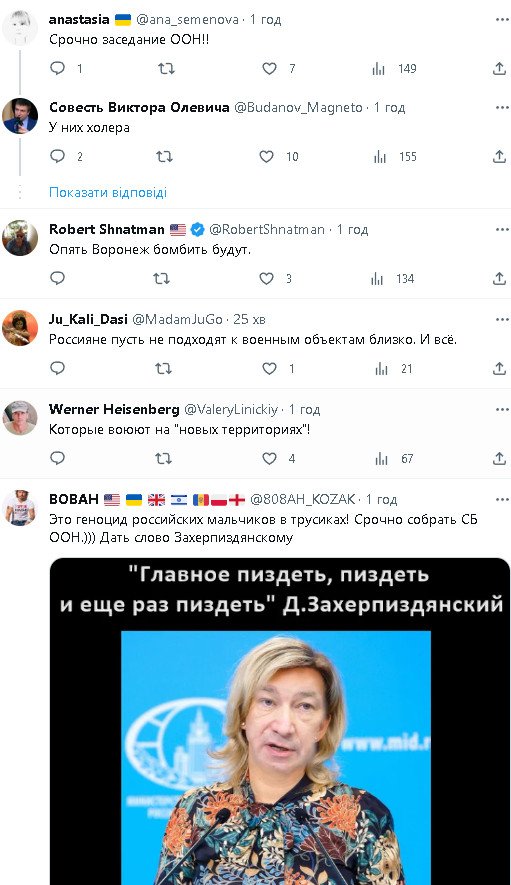Open the Захерпиздянский meme image
The width and height of the screenshot is (511, 885).
[279, 721]
